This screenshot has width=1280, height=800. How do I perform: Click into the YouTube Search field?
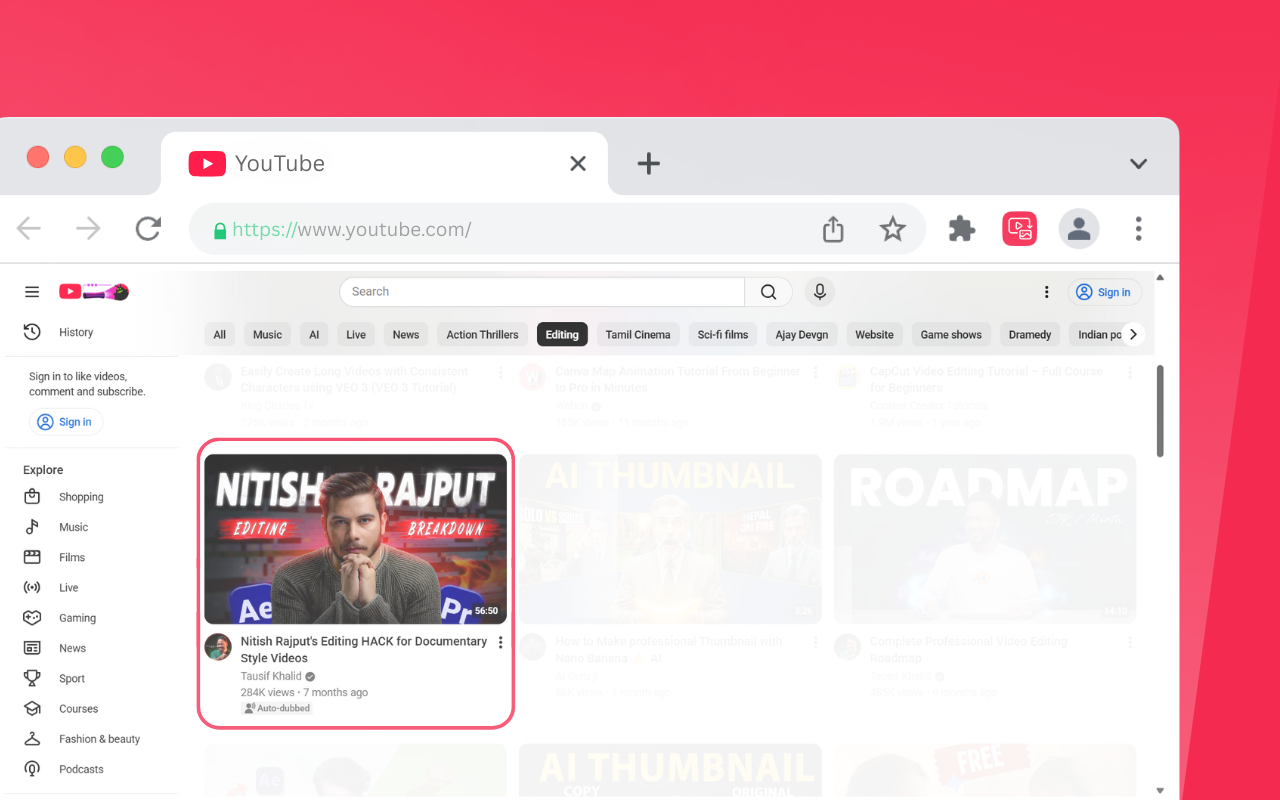click(x=542, y=292)
